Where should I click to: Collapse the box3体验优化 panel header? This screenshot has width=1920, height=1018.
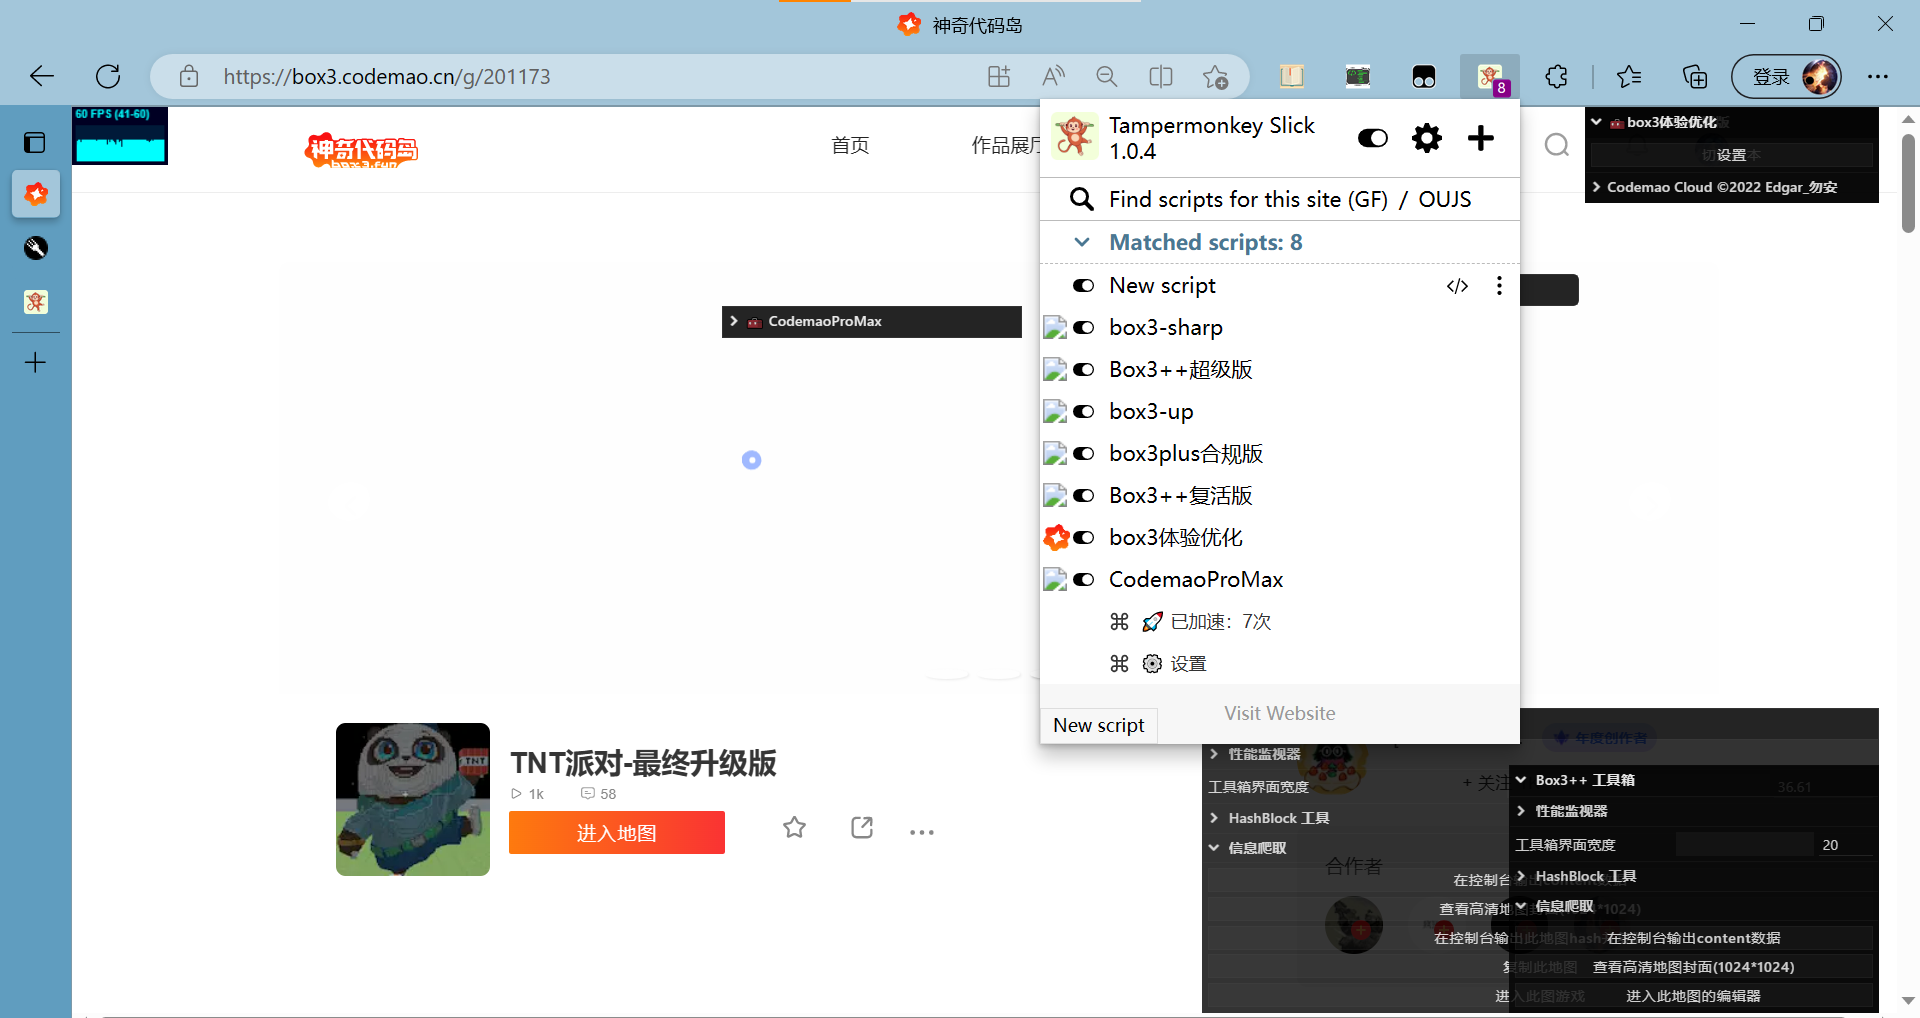coord(1732,123)
